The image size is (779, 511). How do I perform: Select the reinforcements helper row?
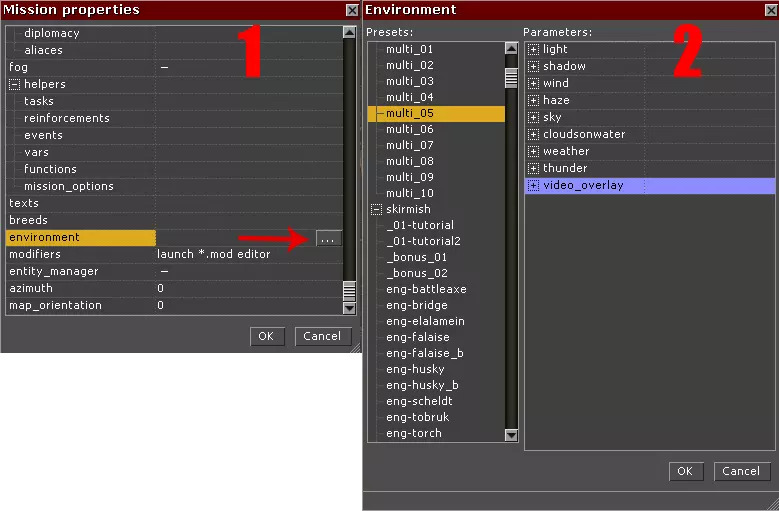pos(174,118)
